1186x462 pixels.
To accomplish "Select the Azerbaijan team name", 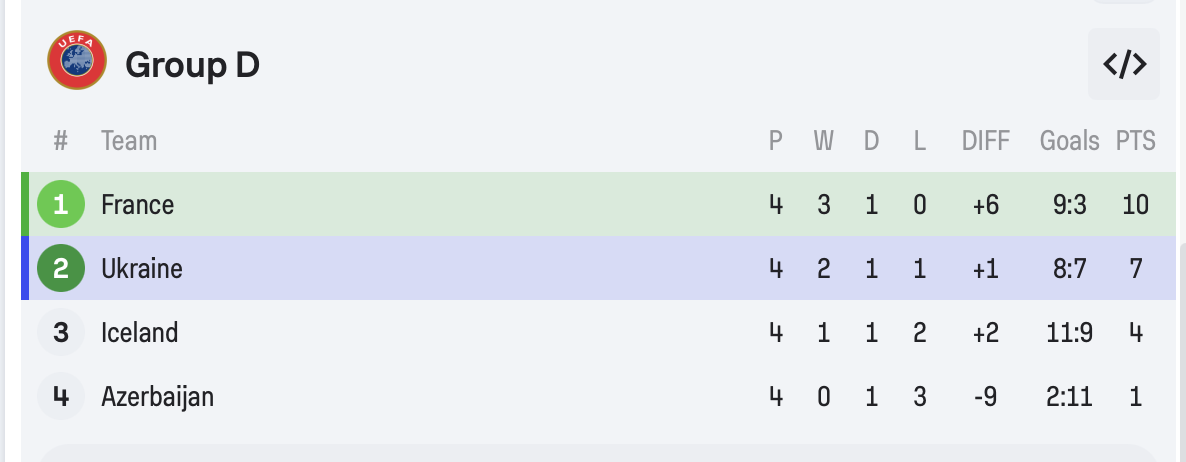I will pyautogui.click(x=157, y=397).
